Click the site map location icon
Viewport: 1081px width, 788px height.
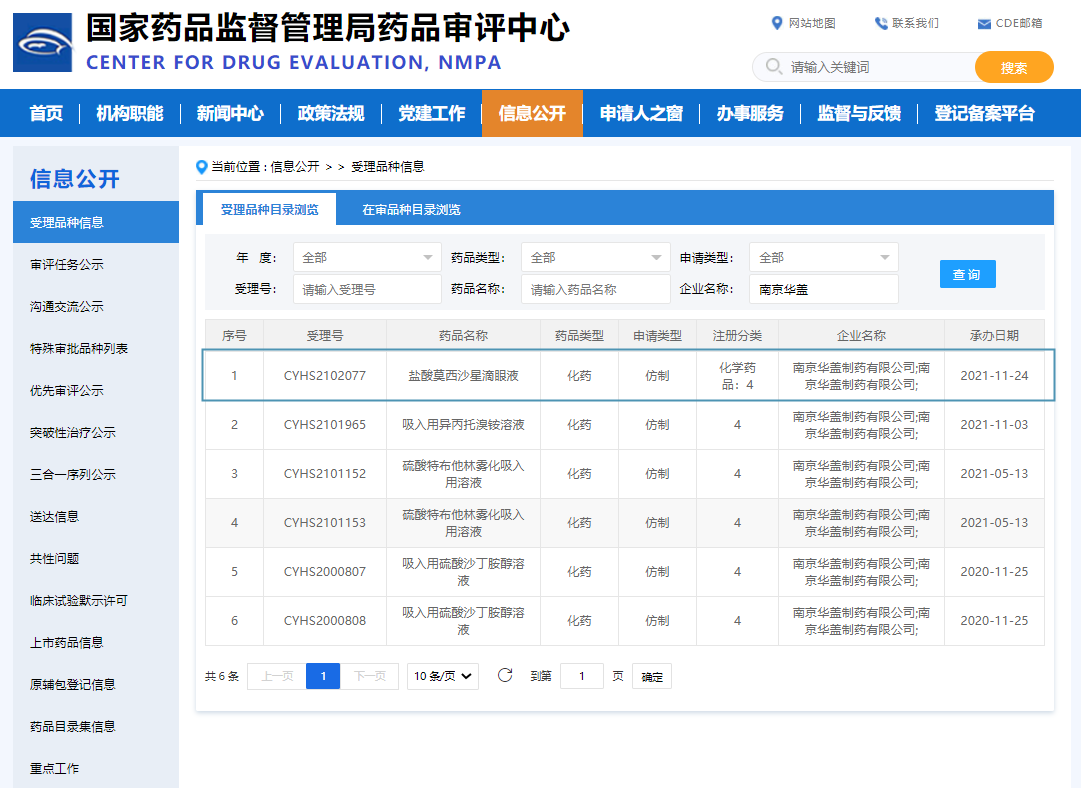pos(777,23)
